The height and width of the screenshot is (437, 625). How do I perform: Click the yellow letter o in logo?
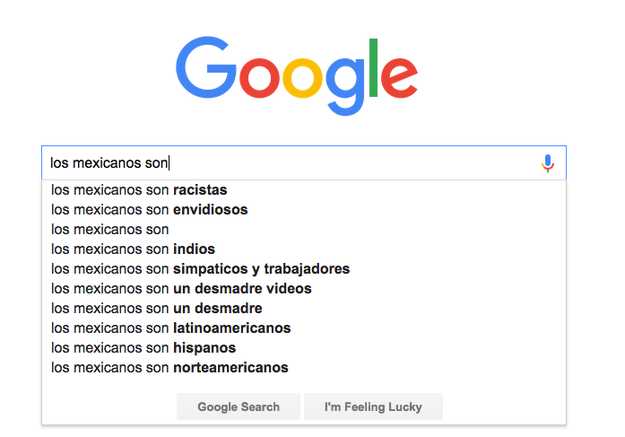tap(303, 78)
